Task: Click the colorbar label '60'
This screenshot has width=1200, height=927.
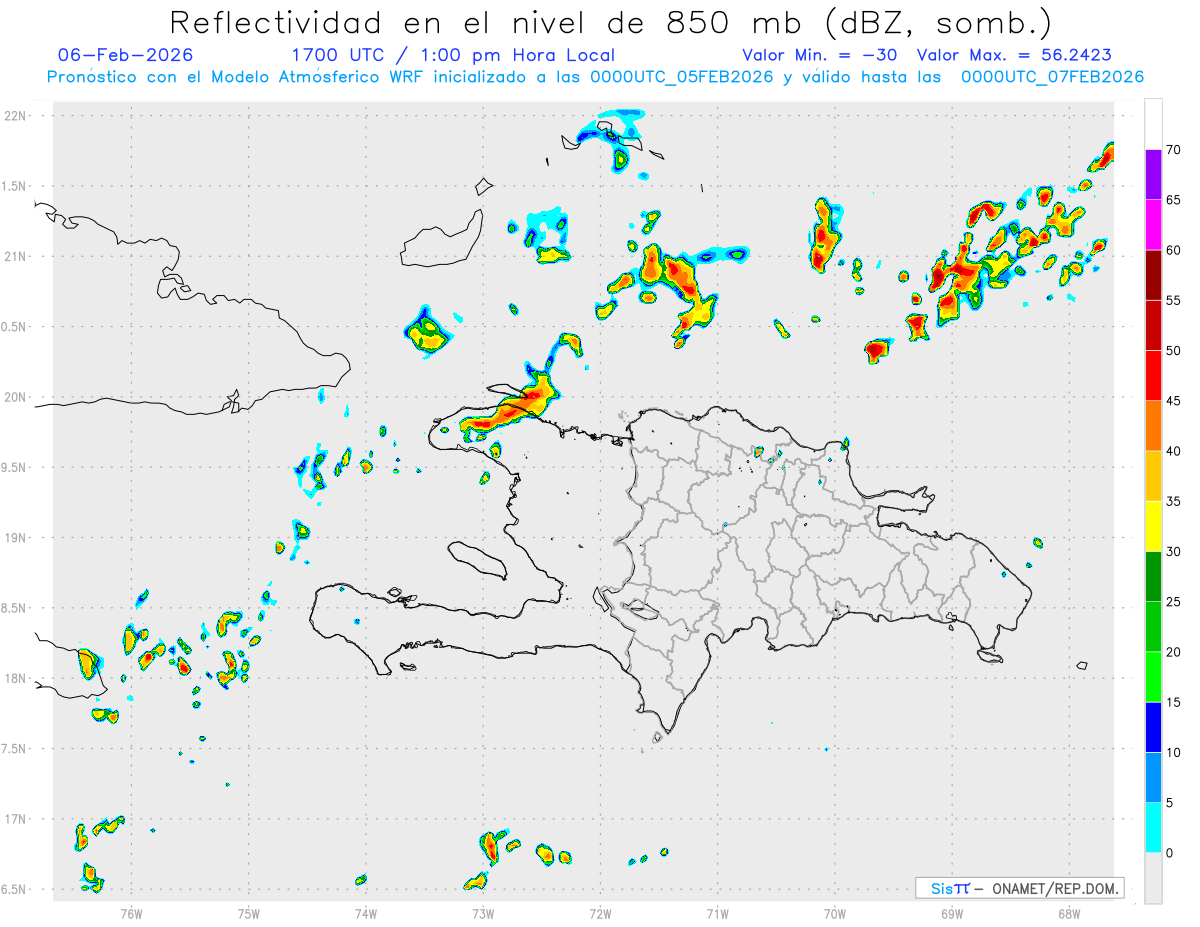Action: [x=1173, y=250]
